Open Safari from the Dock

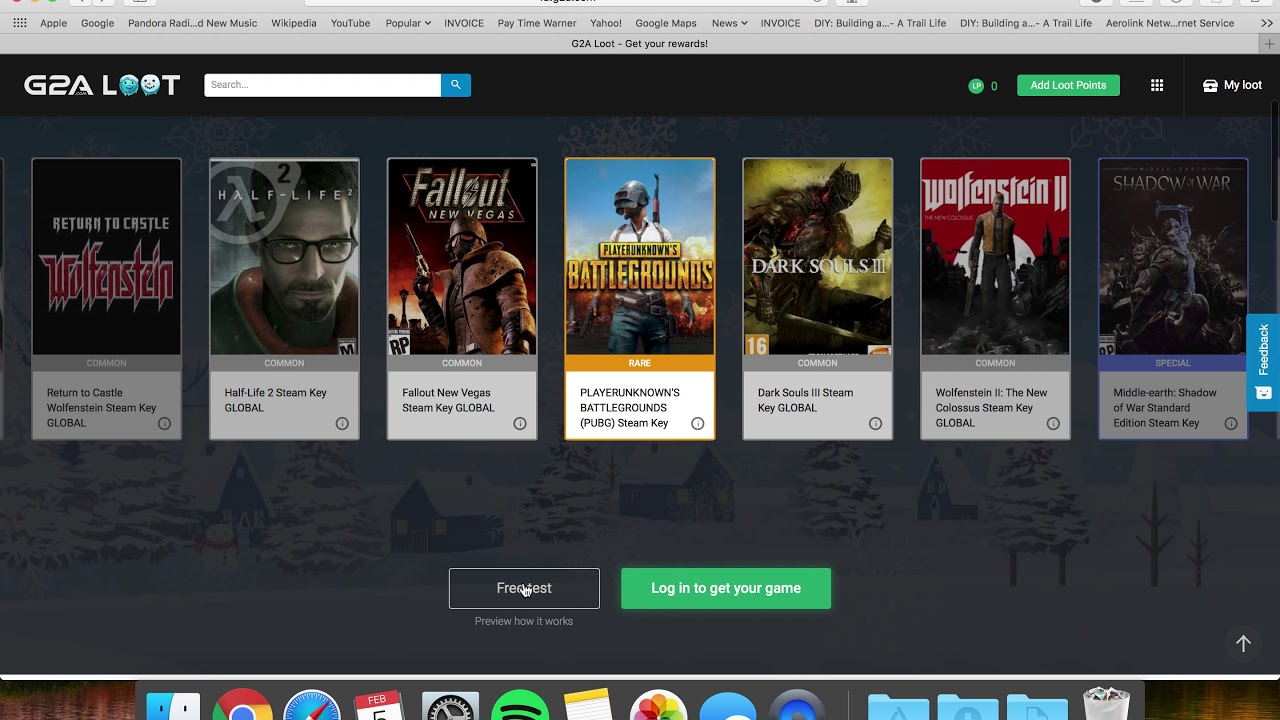(x=312, y=705)
